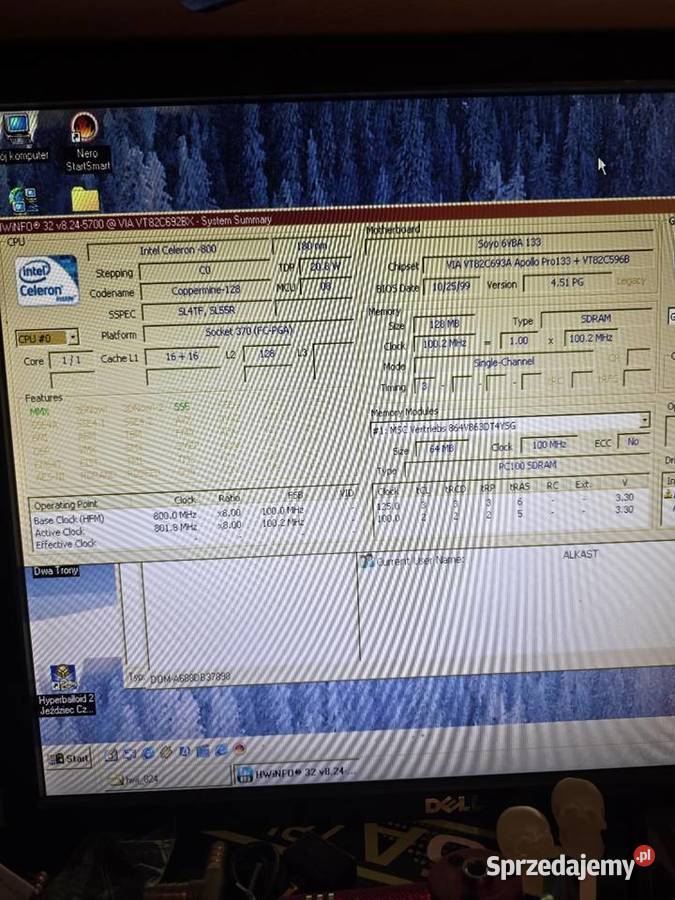Image resolution: width=675 pixels, height=900 pixels.
Task: Open the network computers desktop icon
Action: [x=23, y=199]
